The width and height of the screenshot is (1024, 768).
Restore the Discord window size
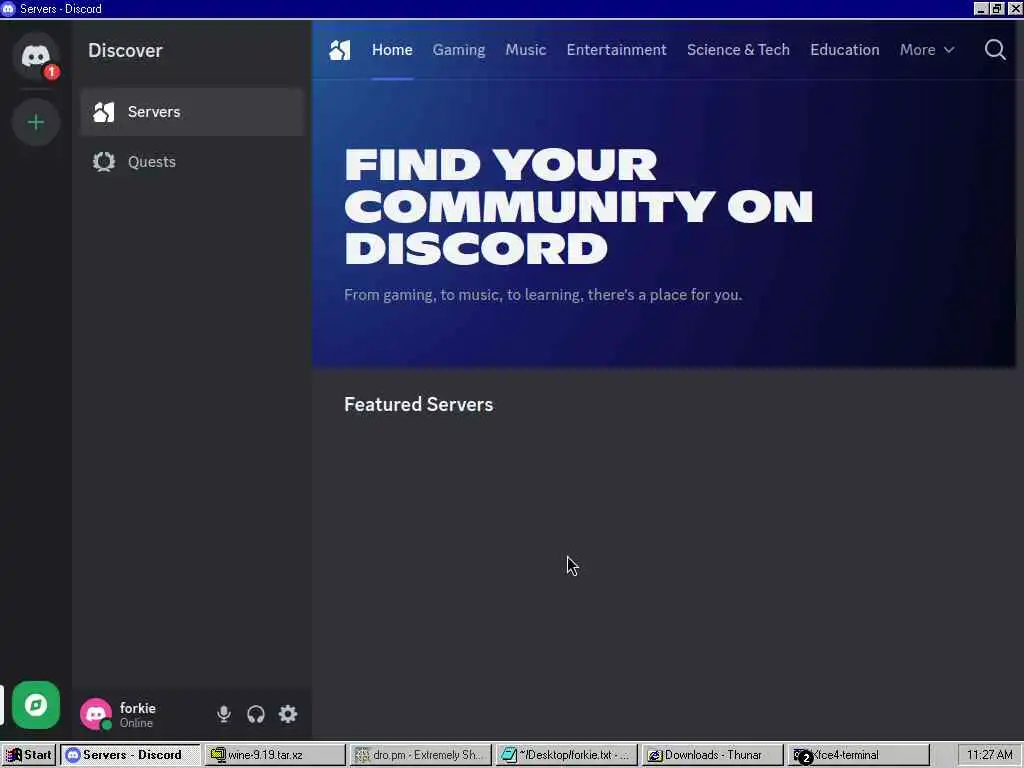click(x=997, y=8)
